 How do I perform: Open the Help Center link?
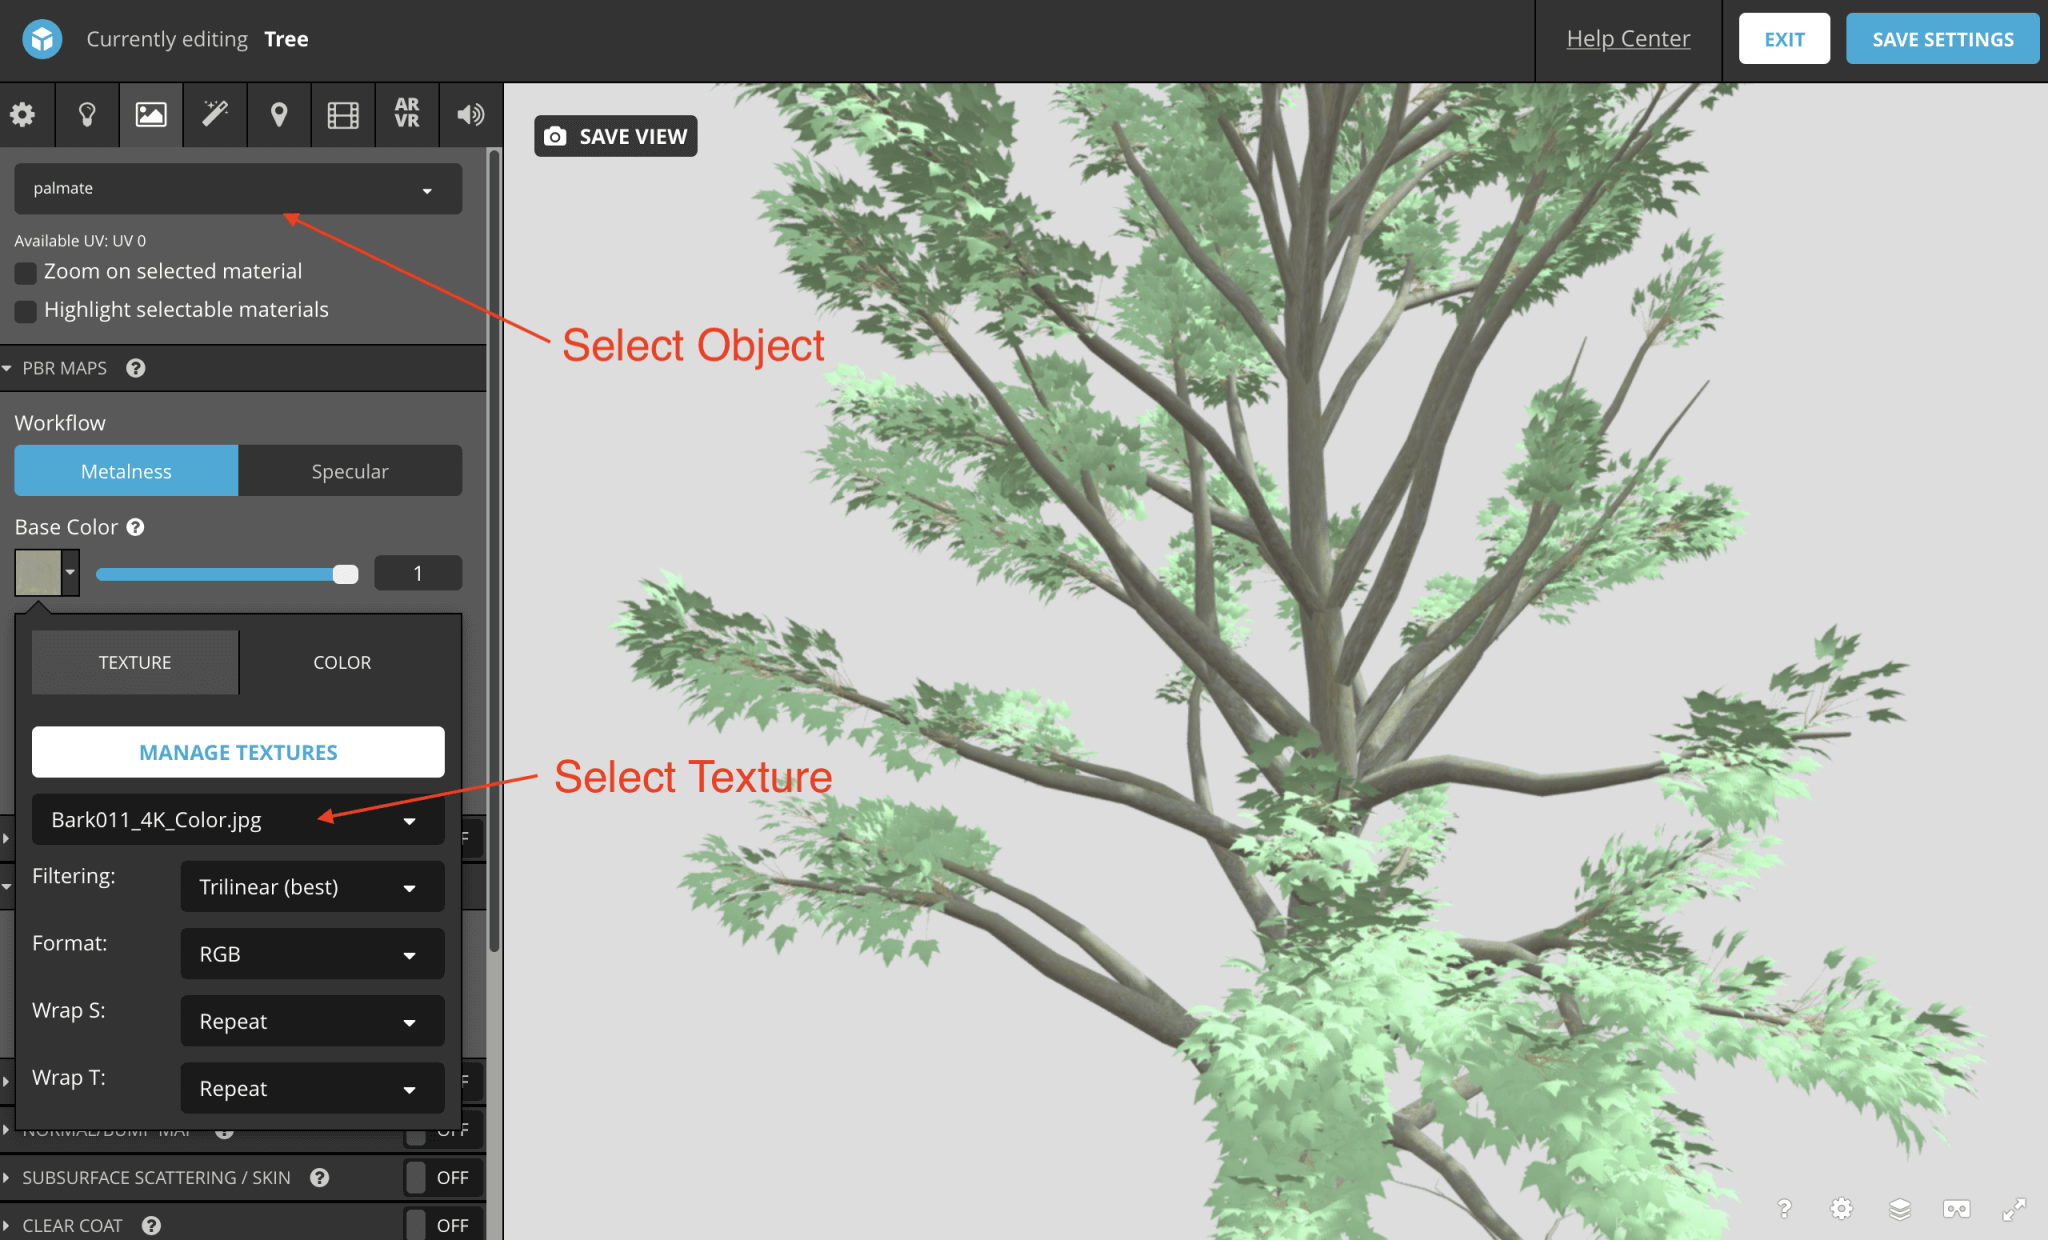1628,38
